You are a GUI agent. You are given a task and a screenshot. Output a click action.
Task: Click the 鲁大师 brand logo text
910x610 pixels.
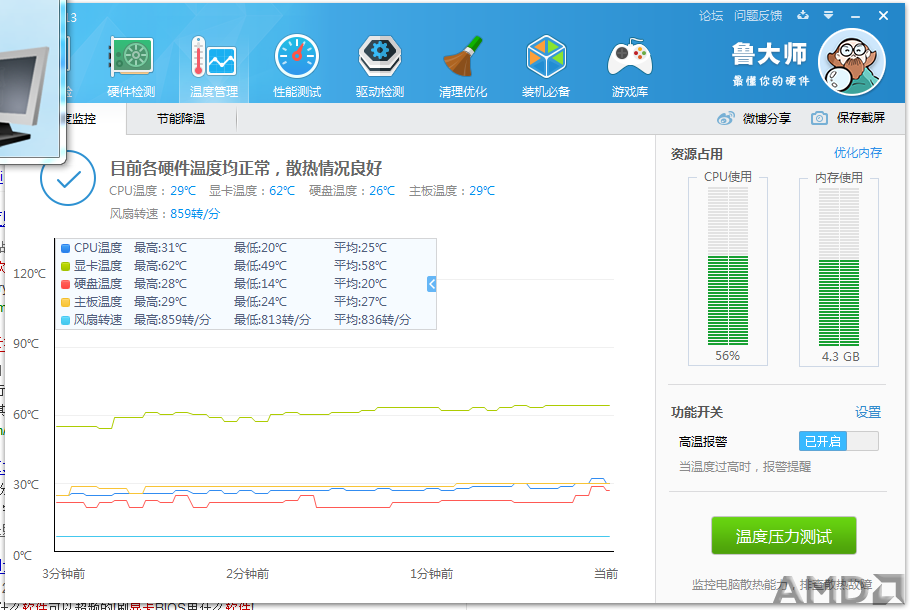point(769,54)
